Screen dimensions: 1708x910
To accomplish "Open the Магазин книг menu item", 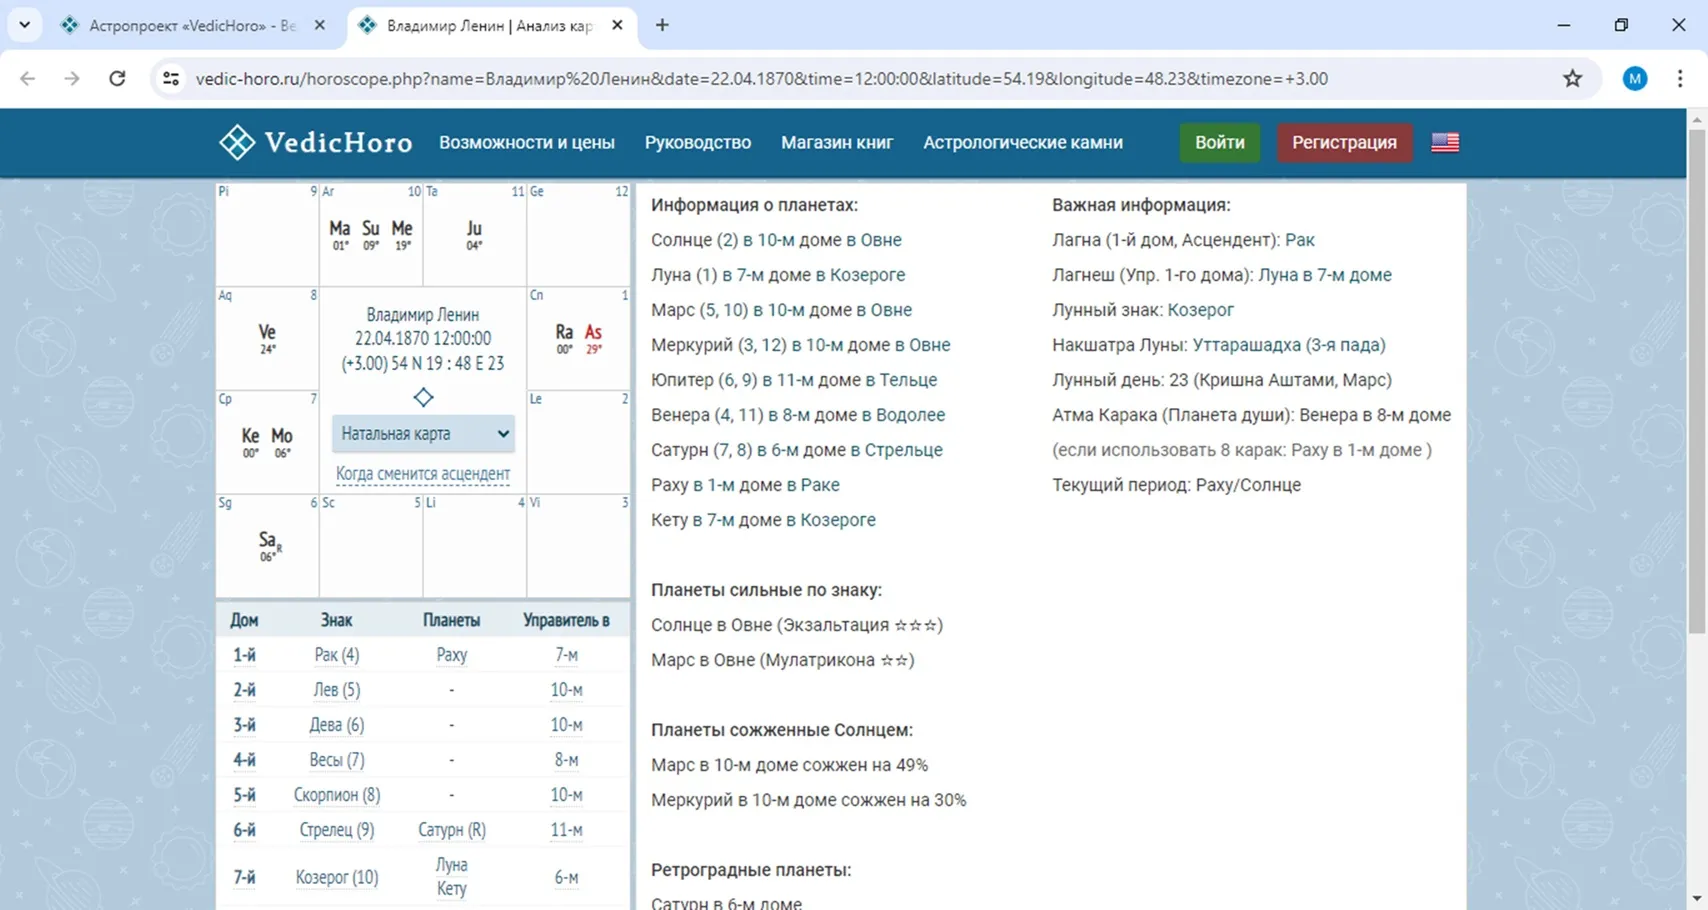I will click(837, 143).
